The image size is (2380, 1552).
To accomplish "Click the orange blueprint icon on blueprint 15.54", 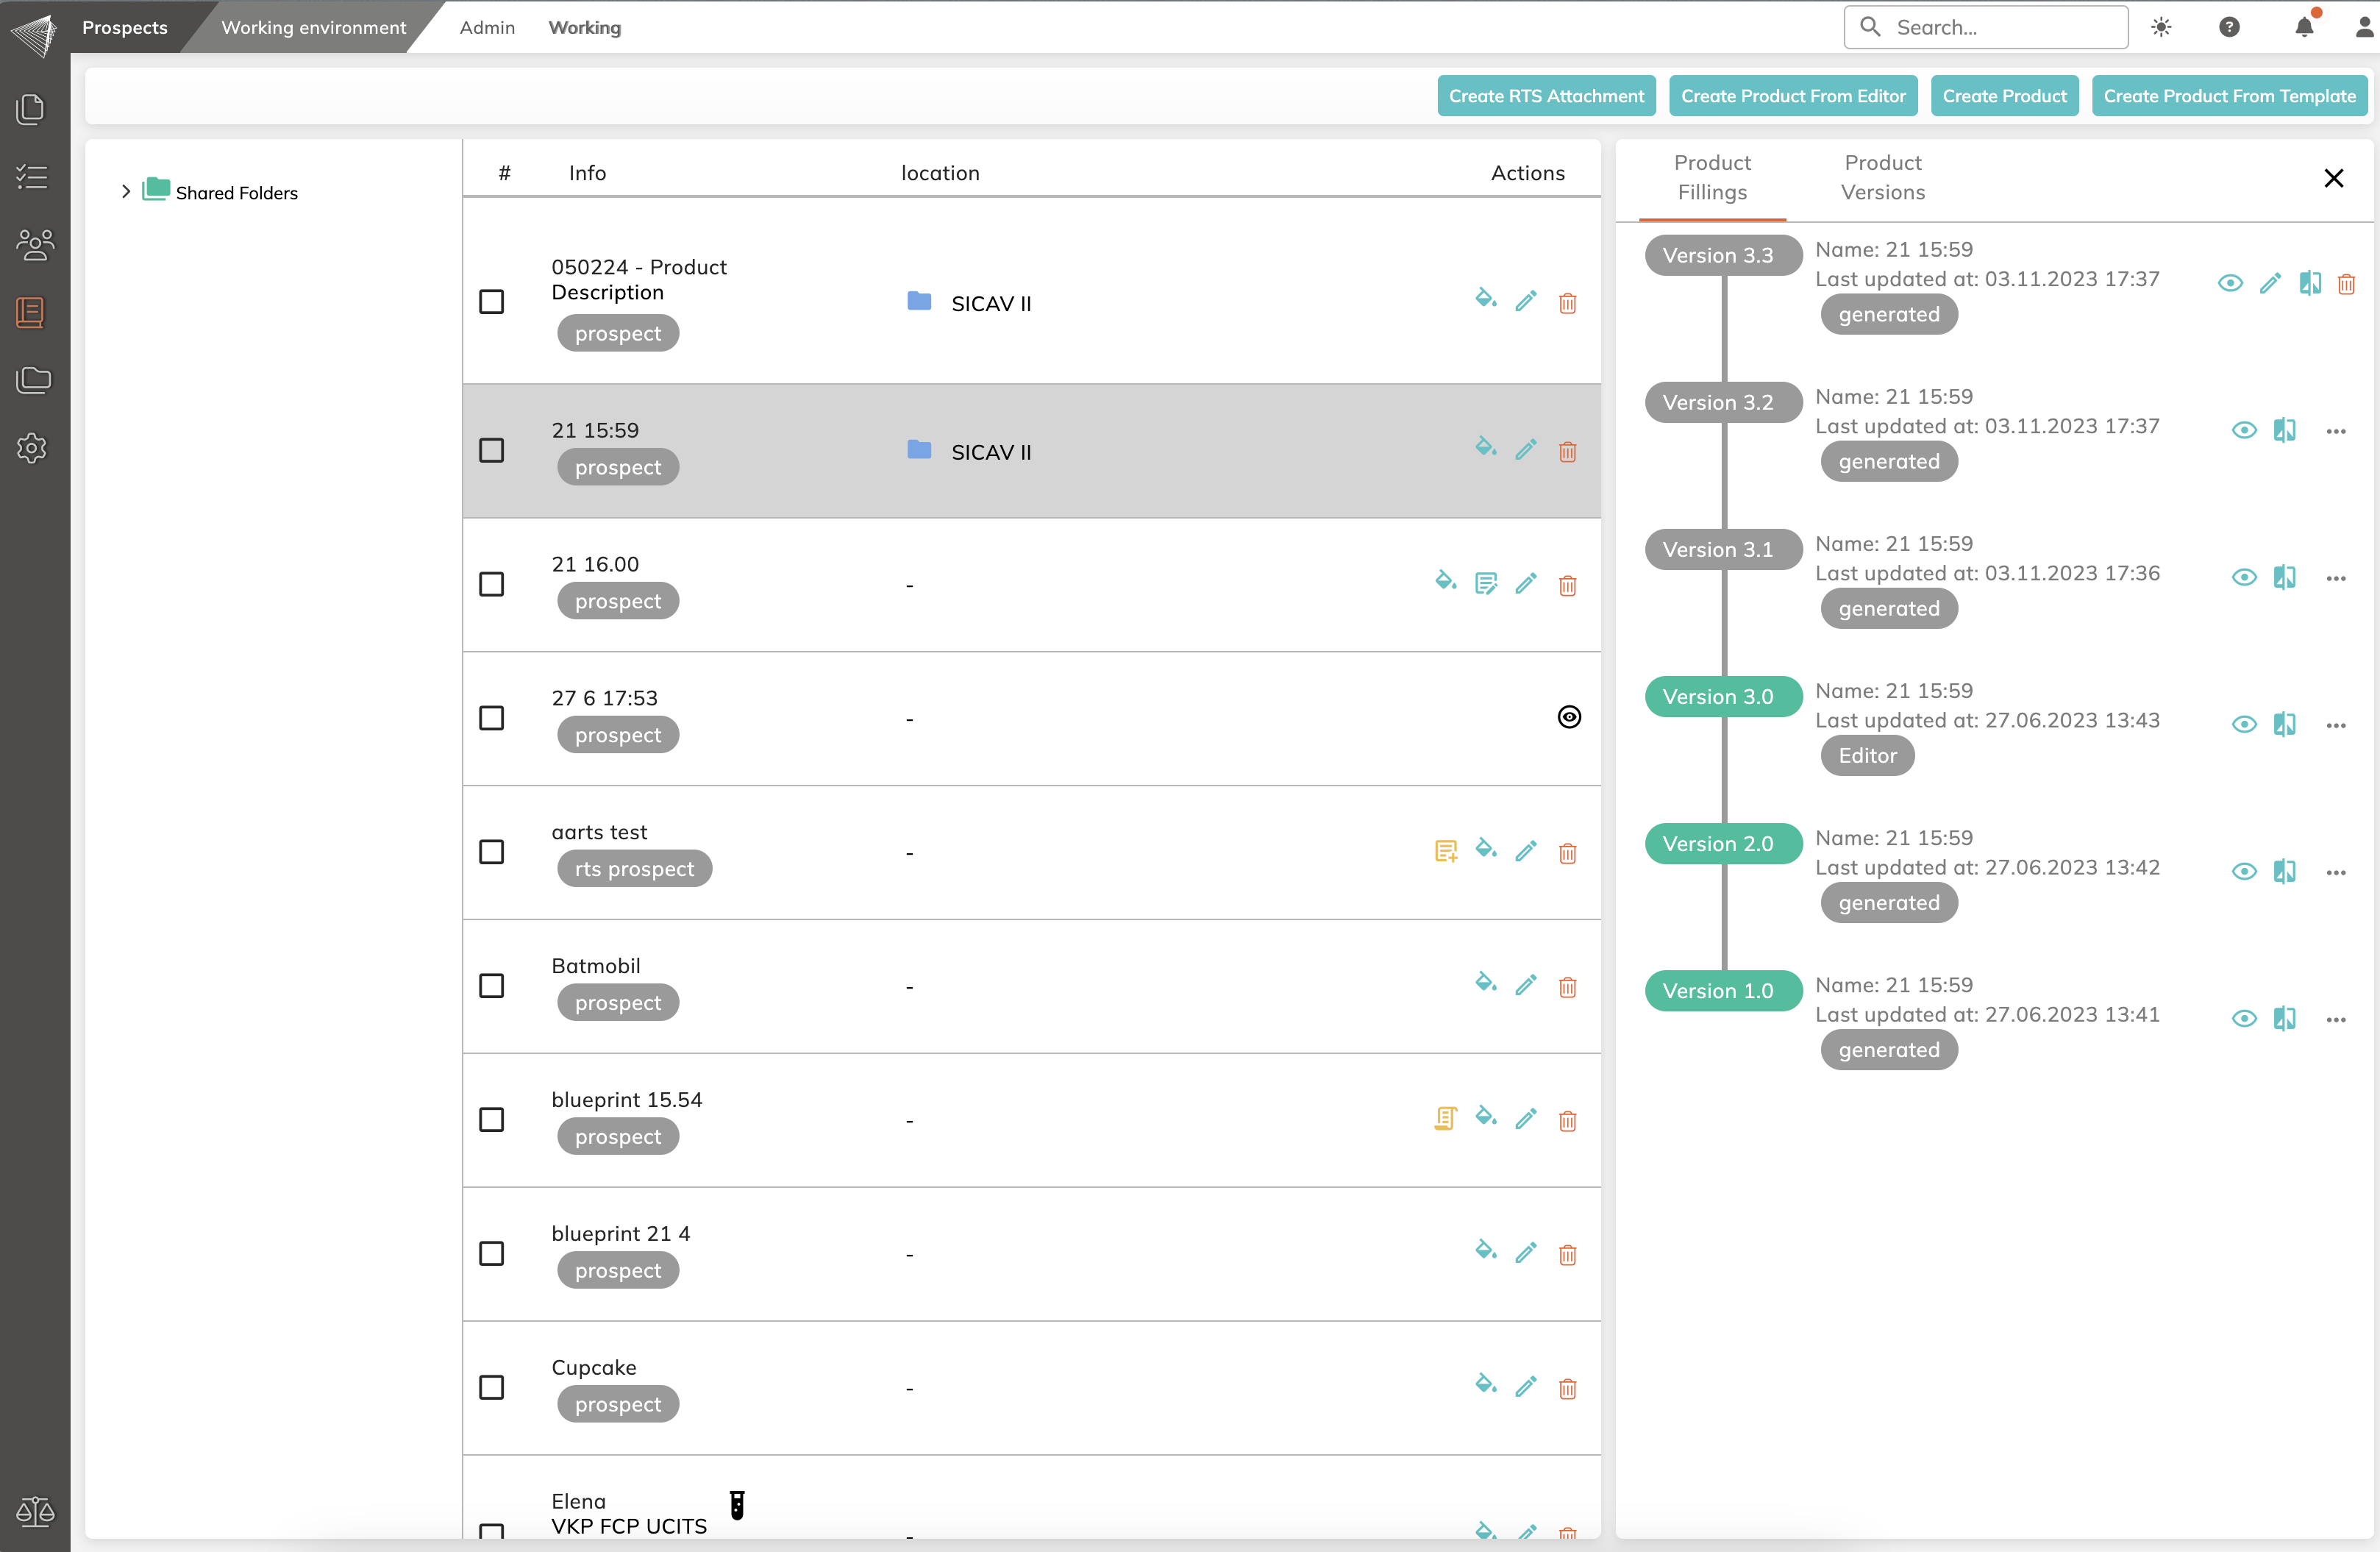I will tap(1445, 1118).
